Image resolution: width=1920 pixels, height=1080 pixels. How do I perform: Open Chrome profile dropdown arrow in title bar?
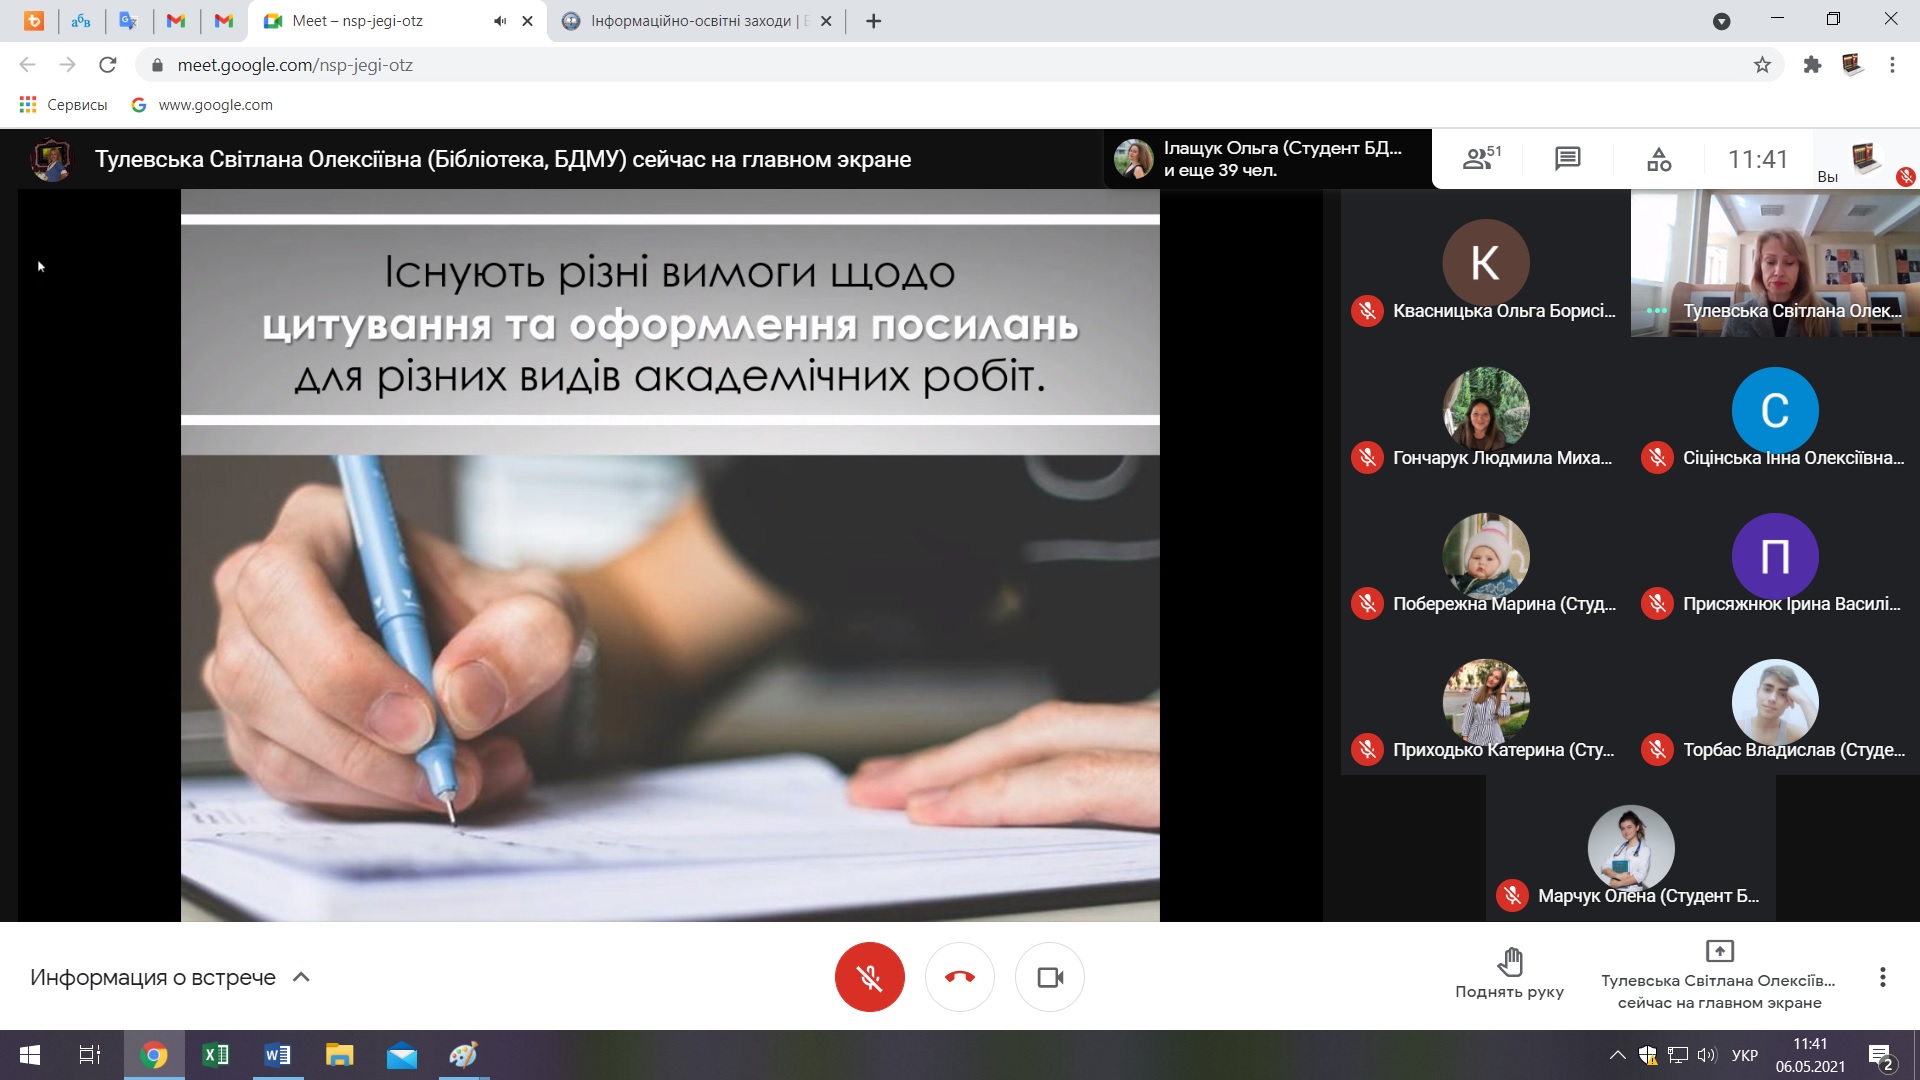tap(1721, 21)
